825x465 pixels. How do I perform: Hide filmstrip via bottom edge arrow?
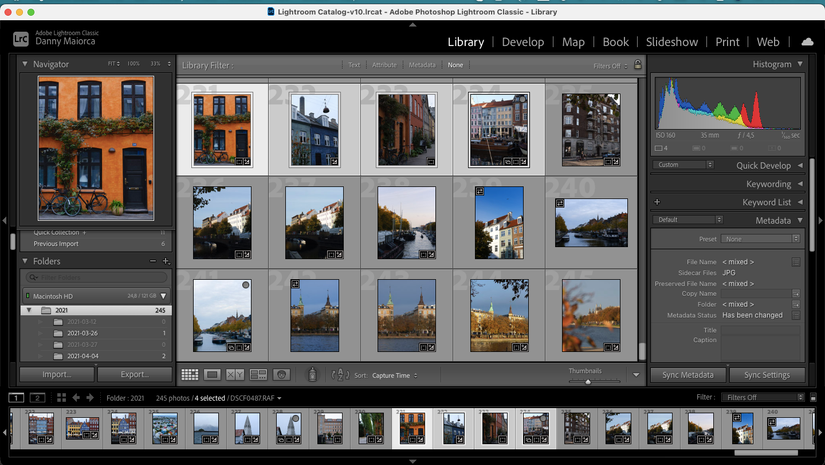412,461
